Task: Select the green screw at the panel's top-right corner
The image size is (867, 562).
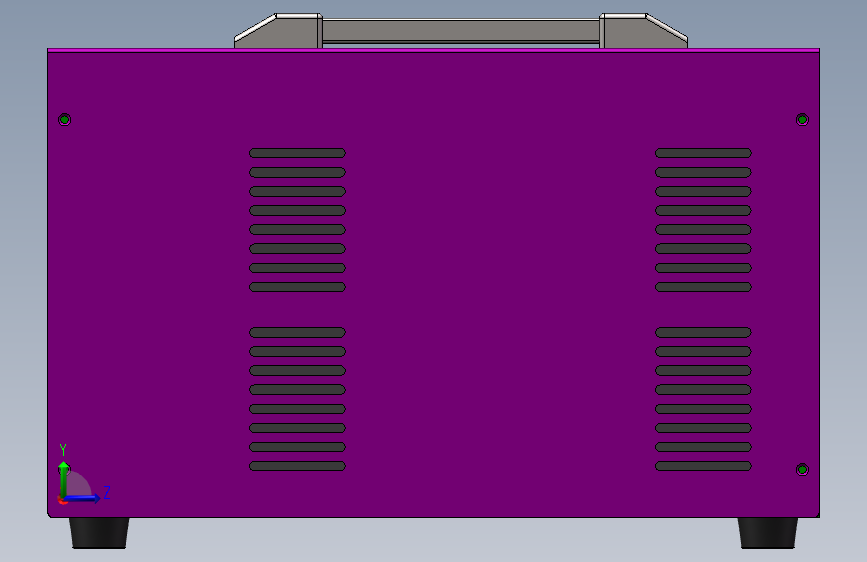Action: point(802,119)
